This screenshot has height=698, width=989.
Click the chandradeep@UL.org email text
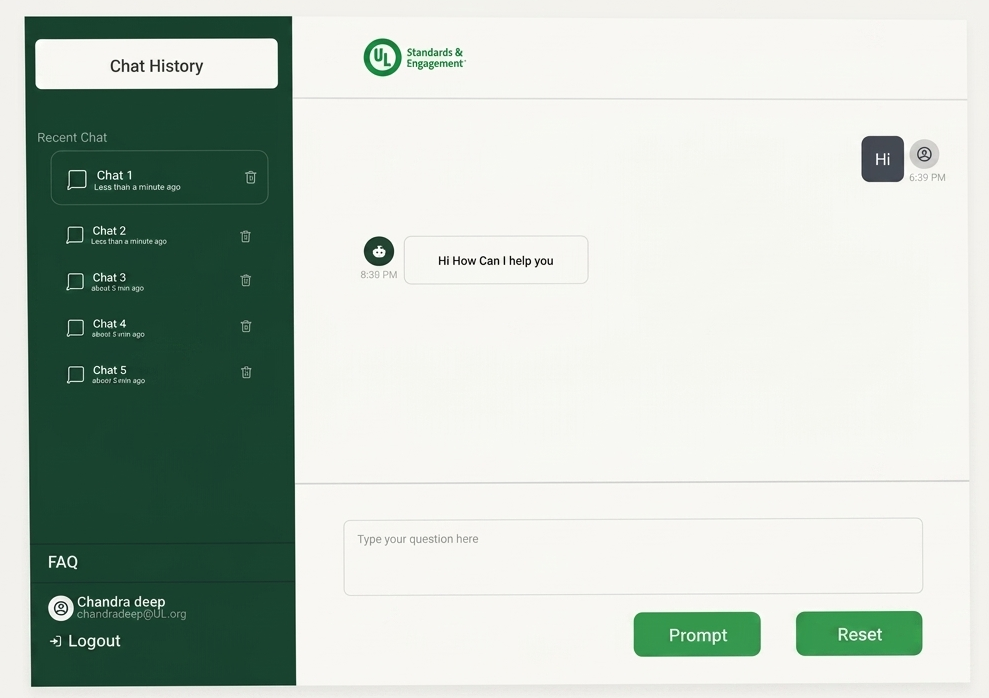[131, 614]
